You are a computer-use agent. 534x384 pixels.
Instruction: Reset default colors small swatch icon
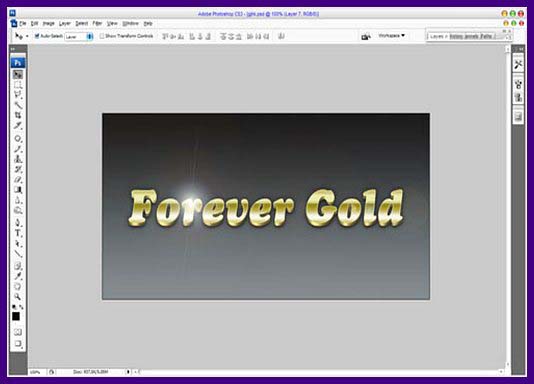(14, 307)
